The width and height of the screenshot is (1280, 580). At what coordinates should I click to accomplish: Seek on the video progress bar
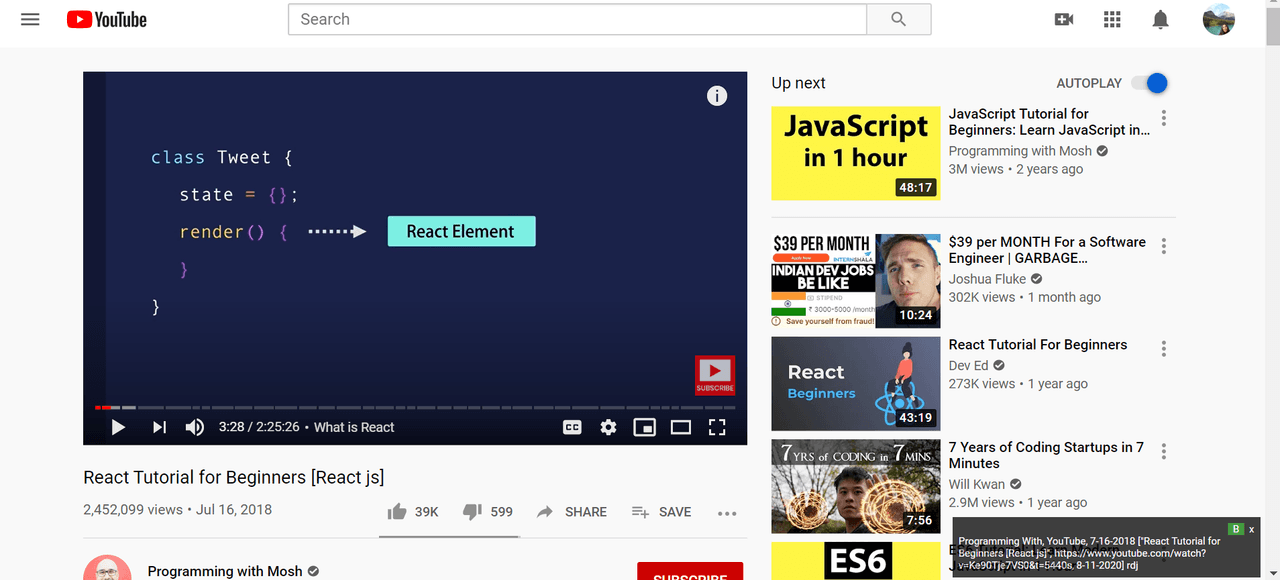click(415, 407)
